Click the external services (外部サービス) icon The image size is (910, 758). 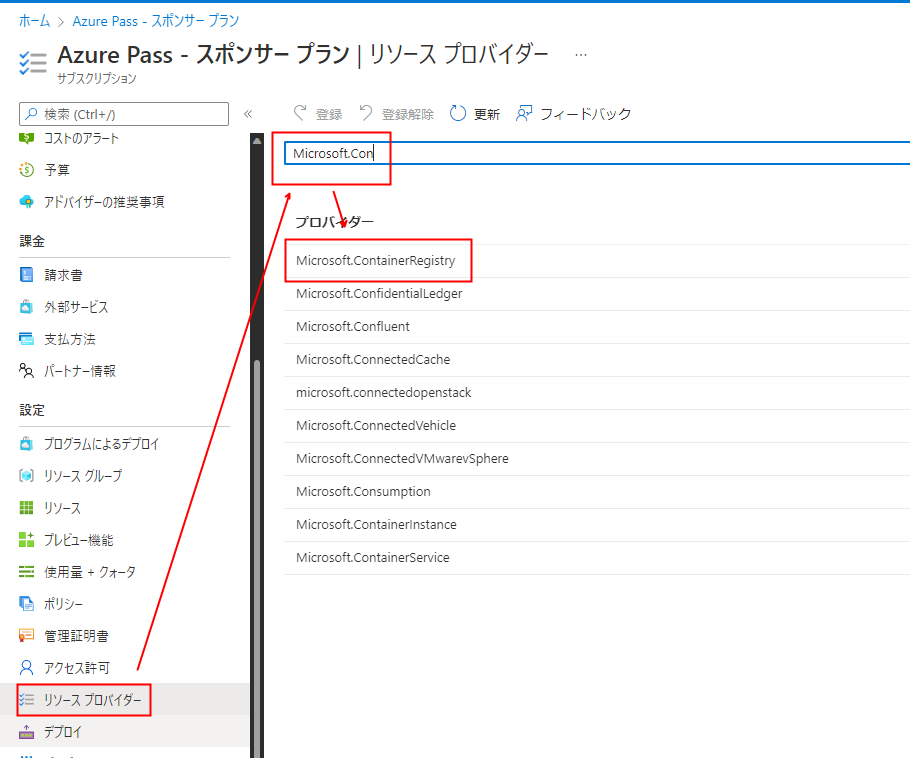coord(26,306)
